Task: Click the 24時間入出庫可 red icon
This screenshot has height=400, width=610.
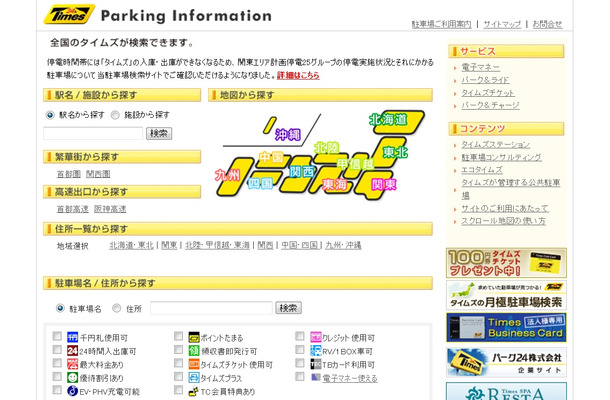Action: pyautogui.click(x=72, y=350)
